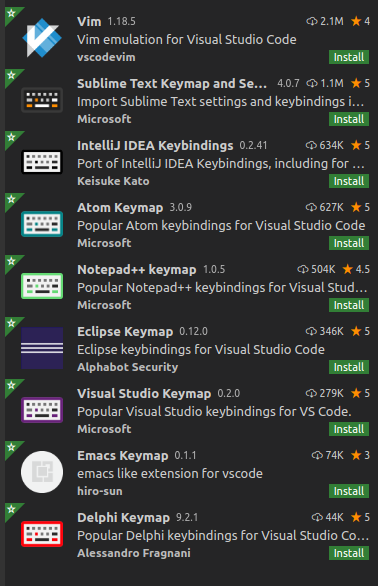Install the Emacs Keymap extension

[349, 491]
